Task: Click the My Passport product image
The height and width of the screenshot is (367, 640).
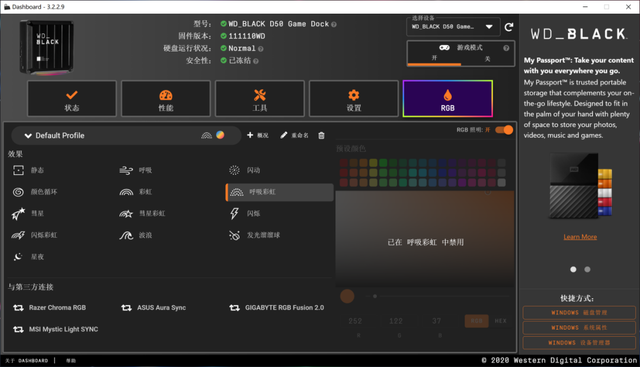Action: (x=580, y=187)
